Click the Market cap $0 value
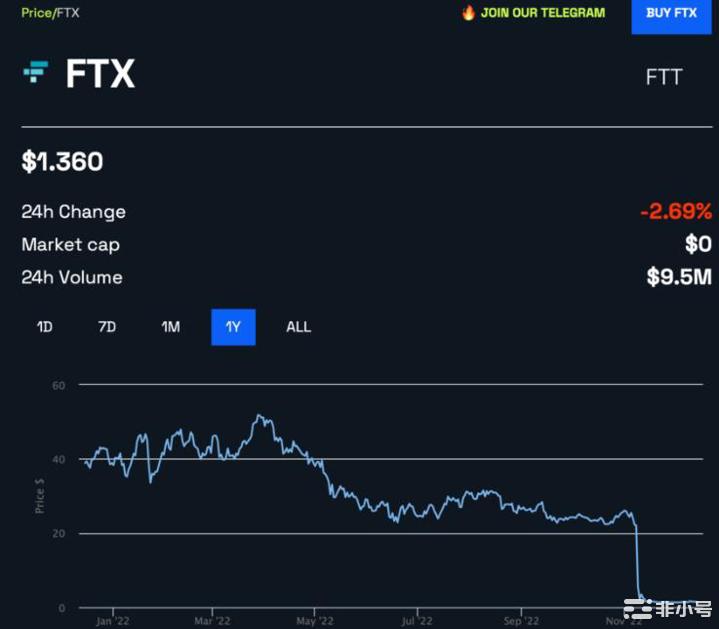The image size is (719, 629). [698, 245]
